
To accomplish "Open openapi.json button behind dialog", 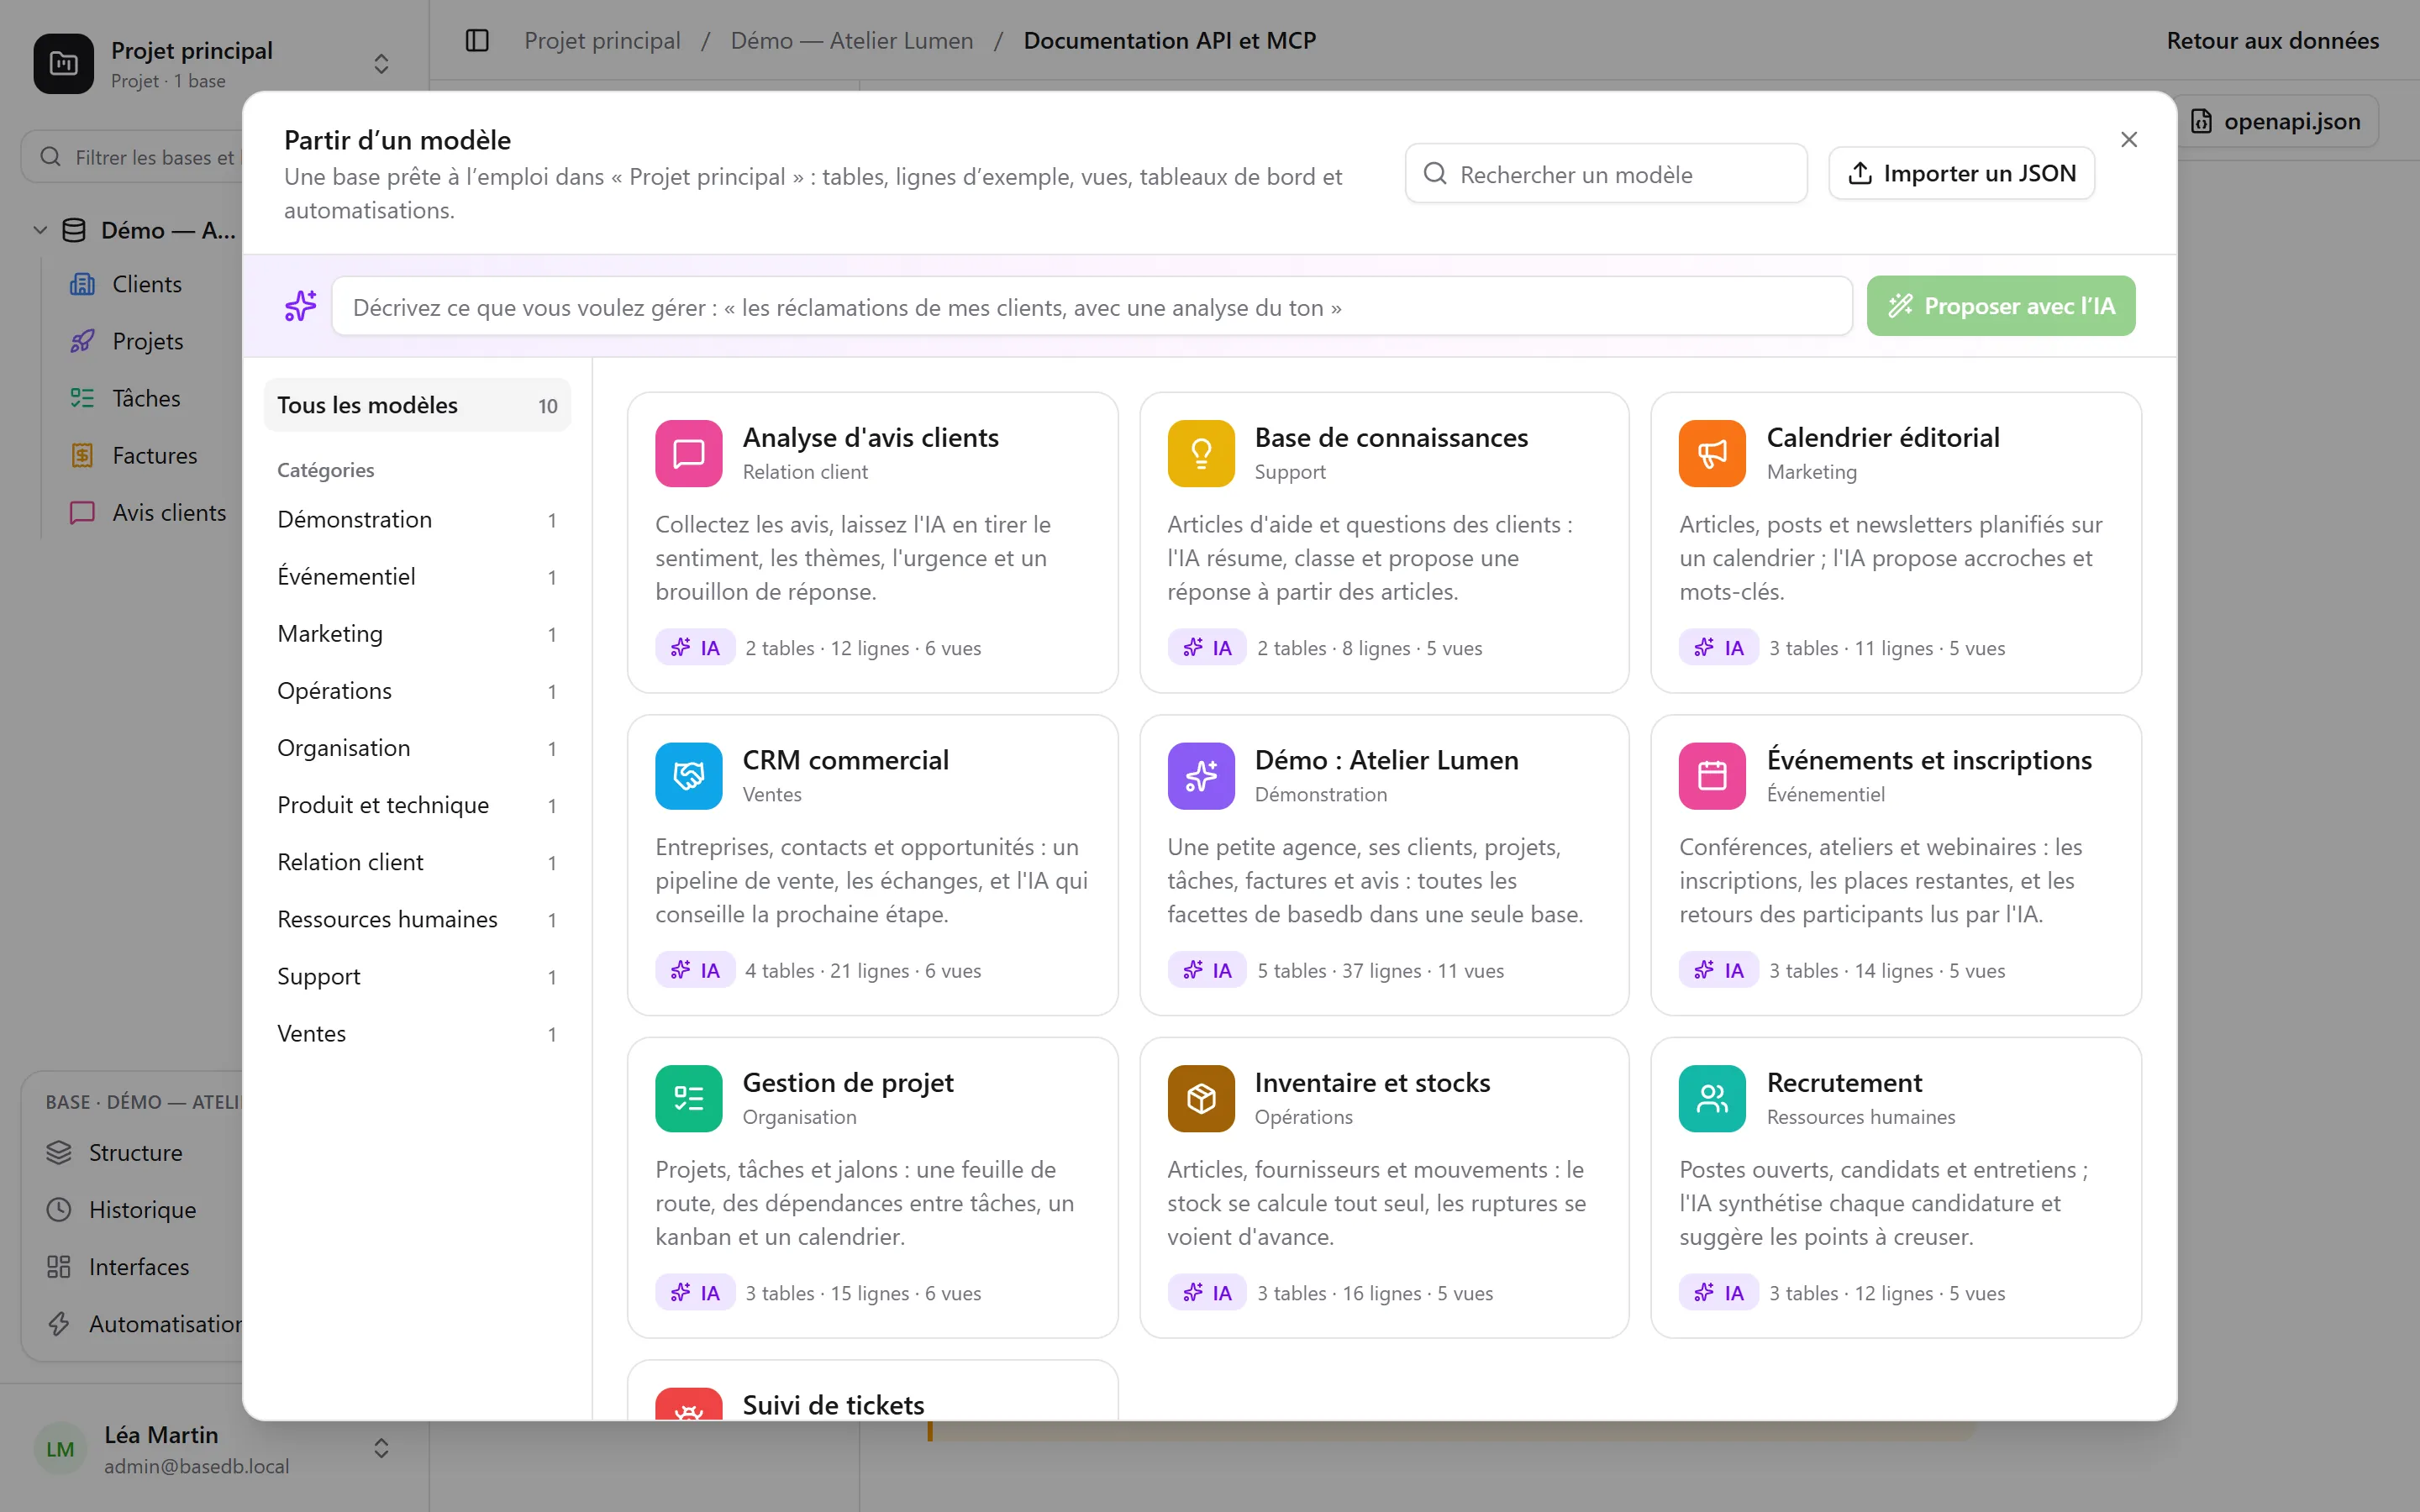I will [x=2277, y=121].
